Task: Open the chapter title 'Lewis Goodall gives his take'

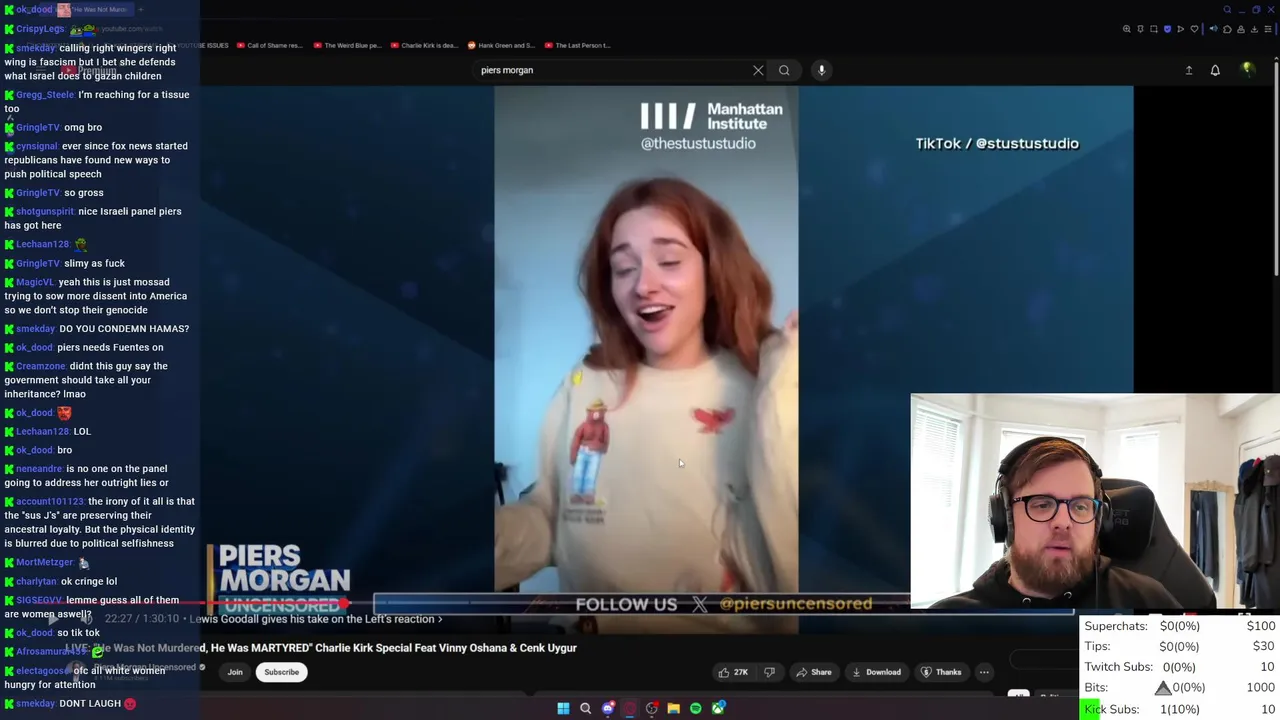Action: tap(315, 619)
